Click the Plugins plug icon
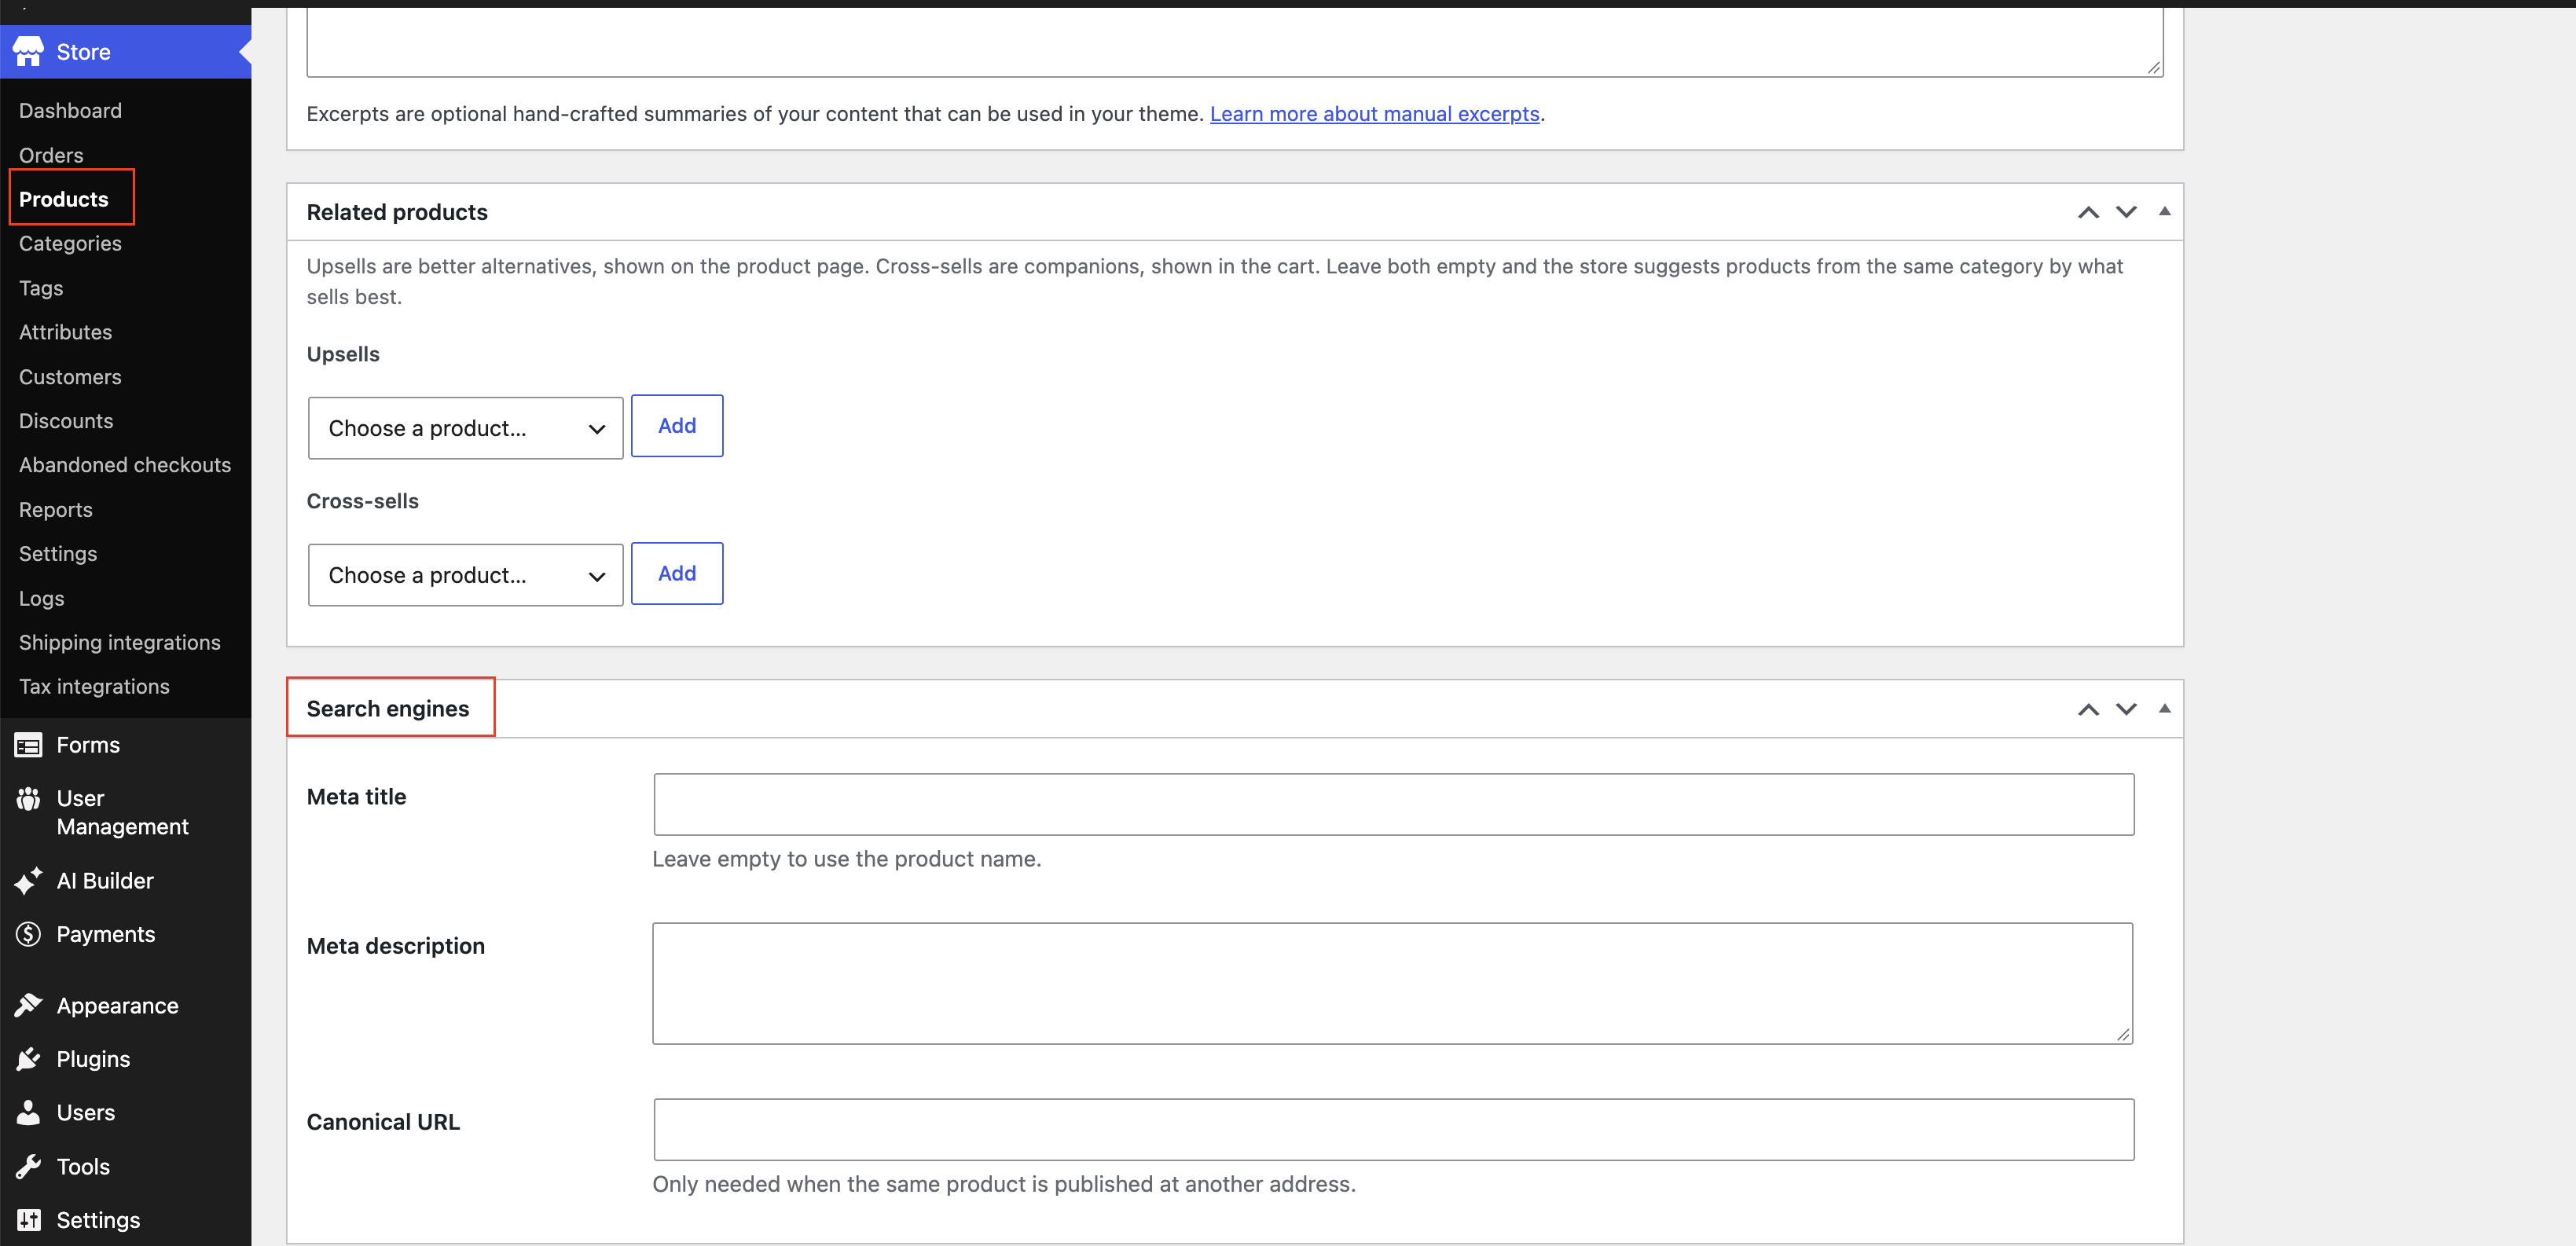The height and width of the screenshot is (1246, 2576). [28, 1058]
